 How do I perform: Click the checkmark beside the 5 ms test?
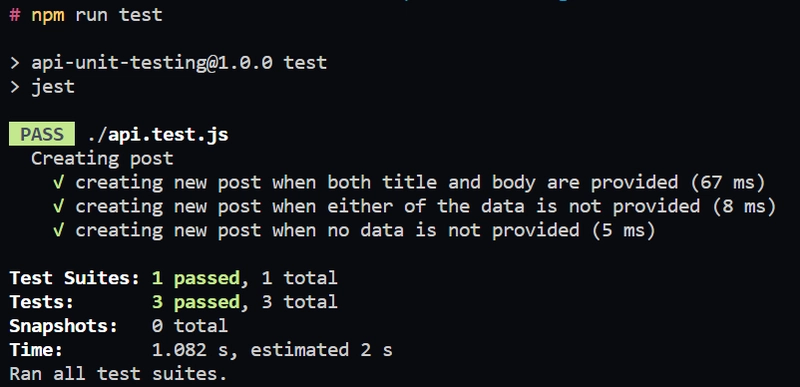[x=59, y=230]
